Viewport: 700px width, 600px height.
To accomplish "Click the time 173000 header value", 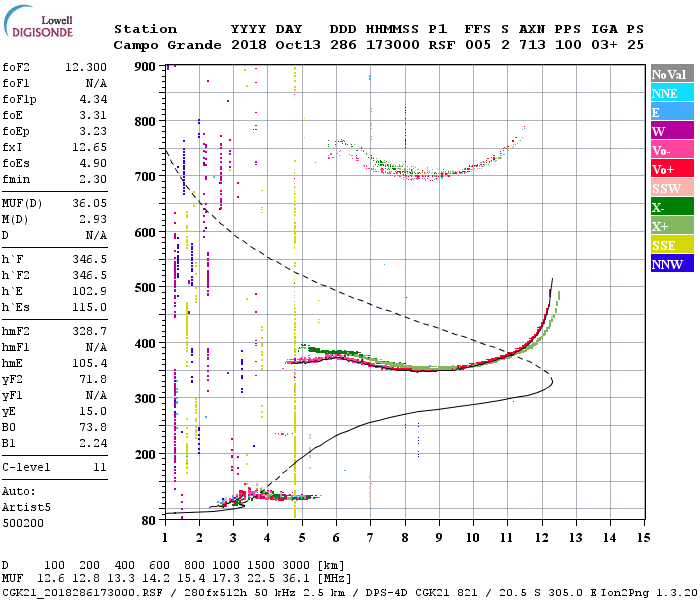I will click(393, 45).
